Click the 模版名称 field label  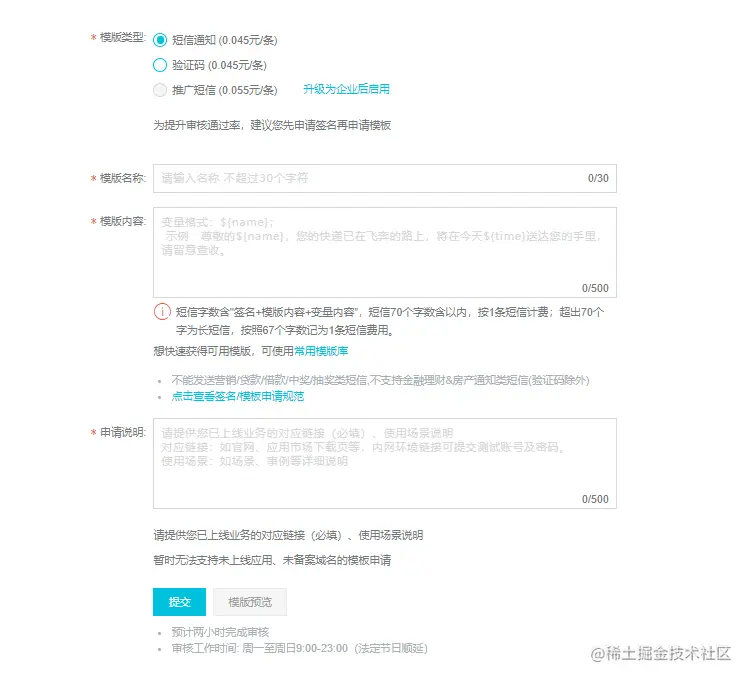tap(122, 178)
